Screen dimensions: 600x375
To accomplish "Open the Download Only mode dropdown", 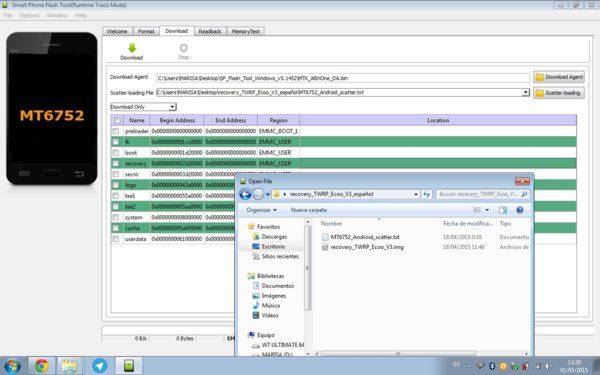I will (173, 107).
